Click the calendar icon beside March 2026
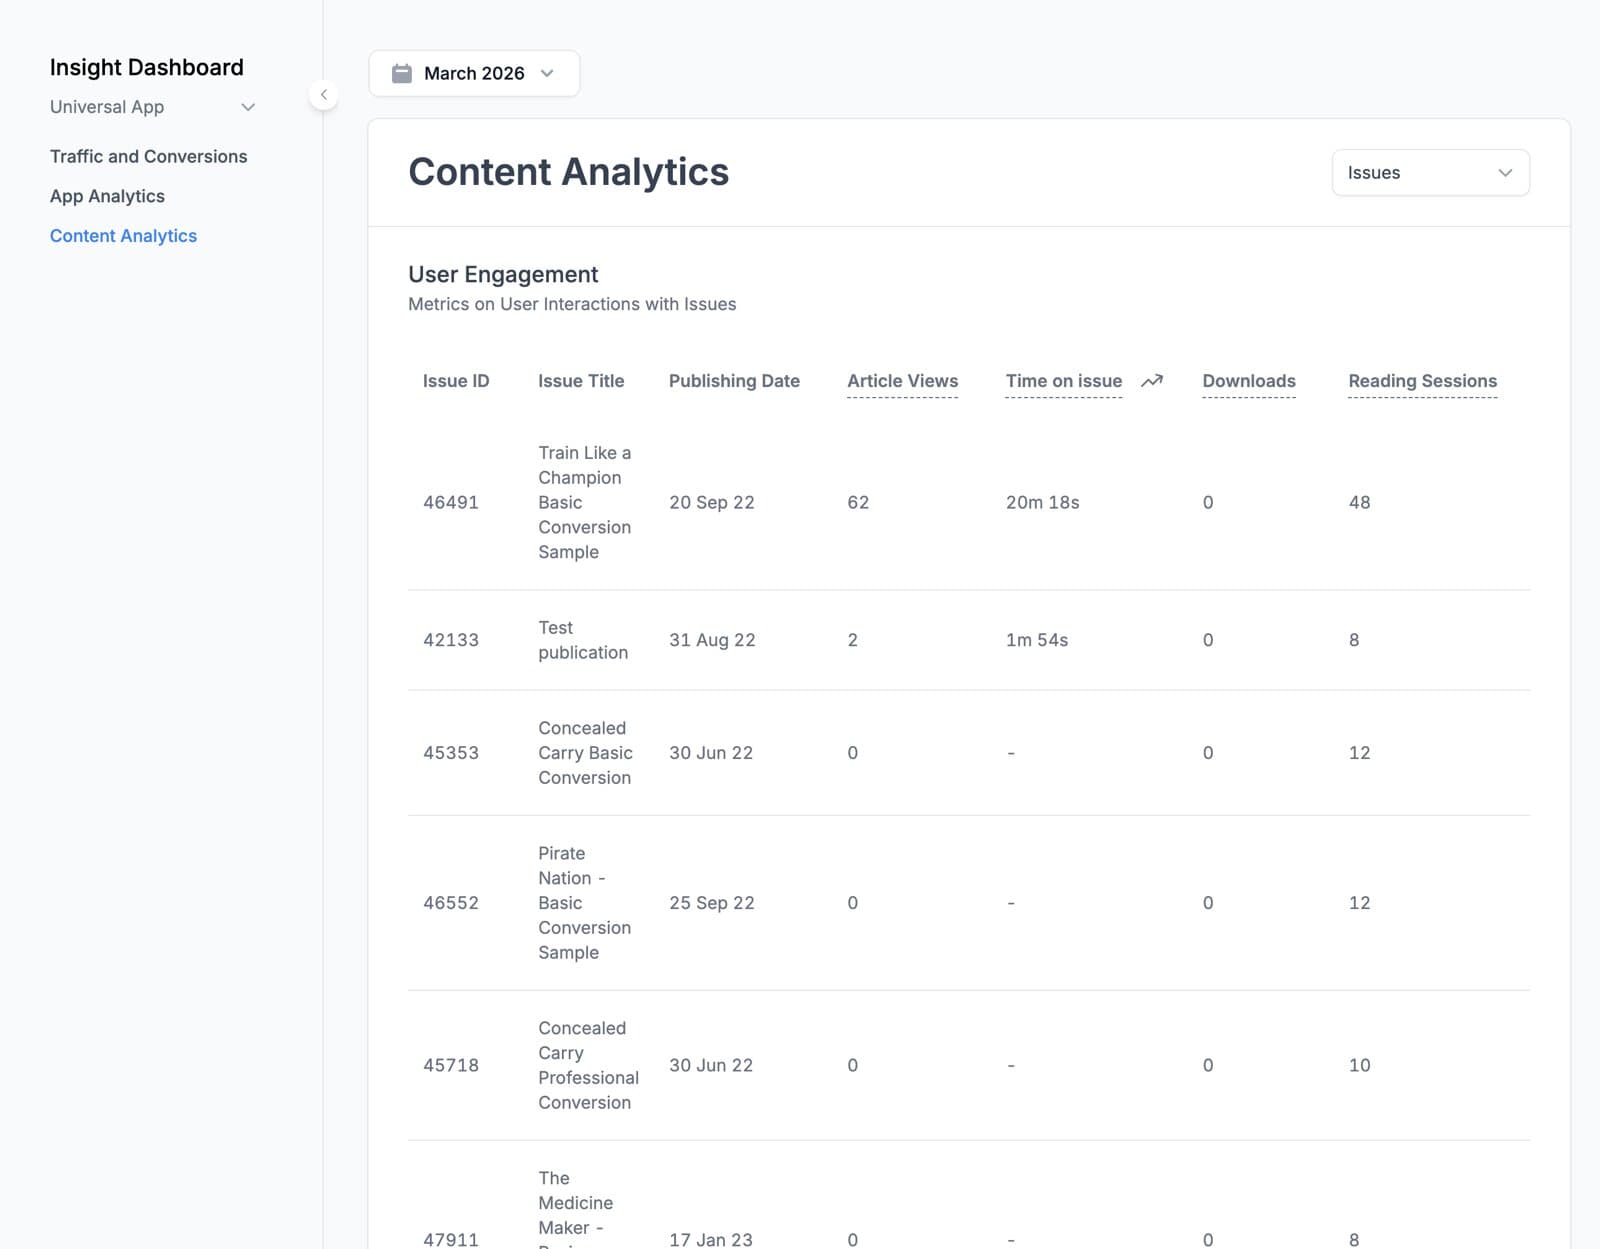 (402, 73)
